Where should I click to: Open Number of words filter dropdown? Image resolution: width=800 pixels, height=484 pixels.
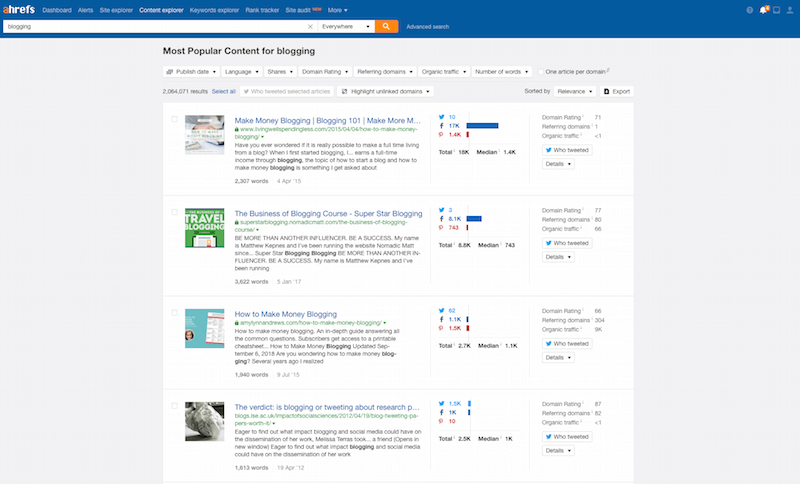[x=502, y=72]
